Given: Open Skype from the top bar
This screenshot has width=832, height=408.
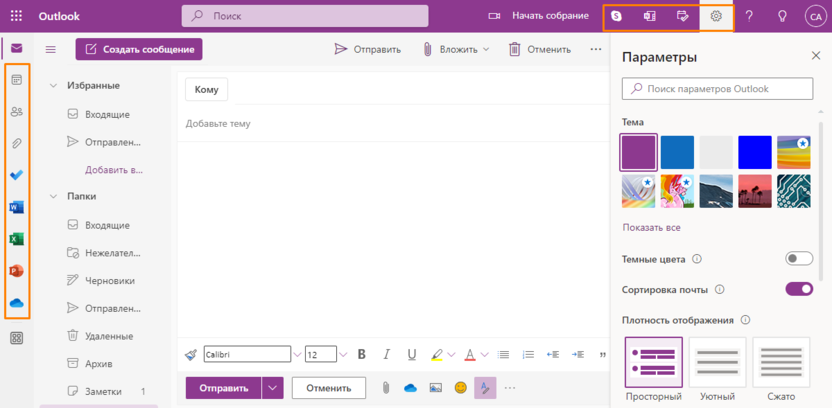Looking at the screenshot, I should tap(617, 17).
